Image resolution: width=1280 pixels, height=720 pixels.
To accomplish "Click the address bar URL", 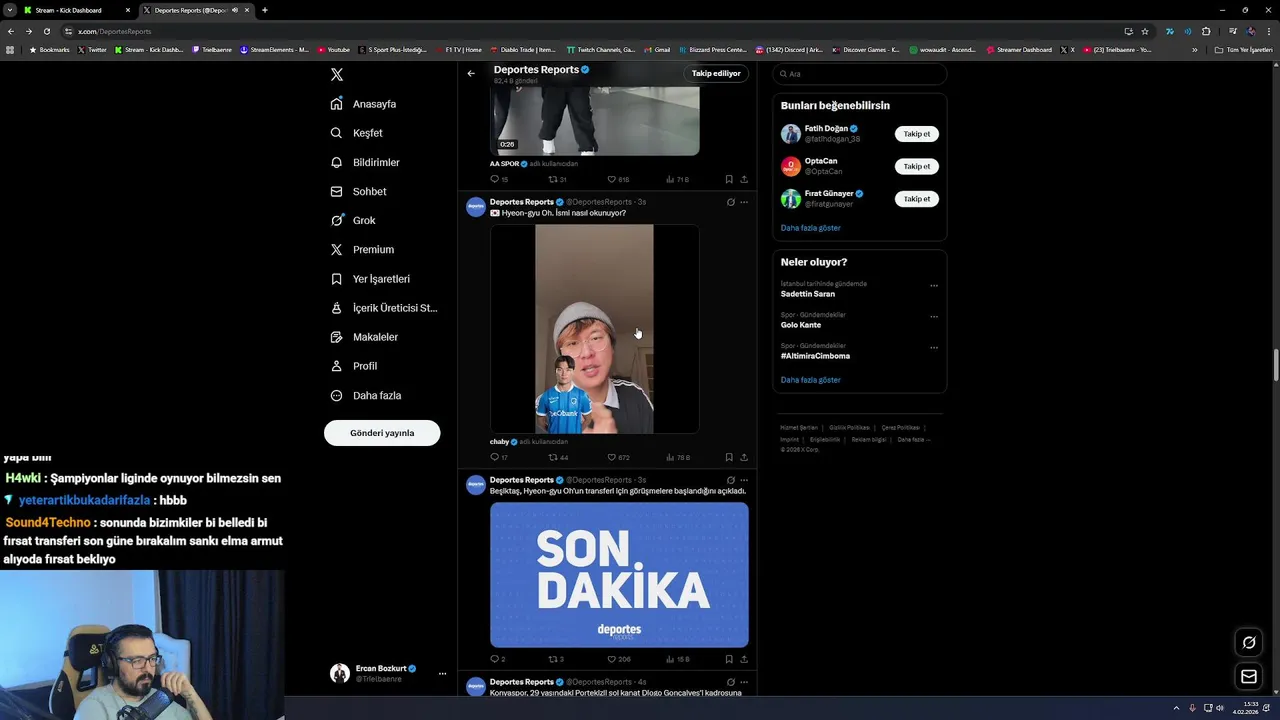I will [115, 31].
